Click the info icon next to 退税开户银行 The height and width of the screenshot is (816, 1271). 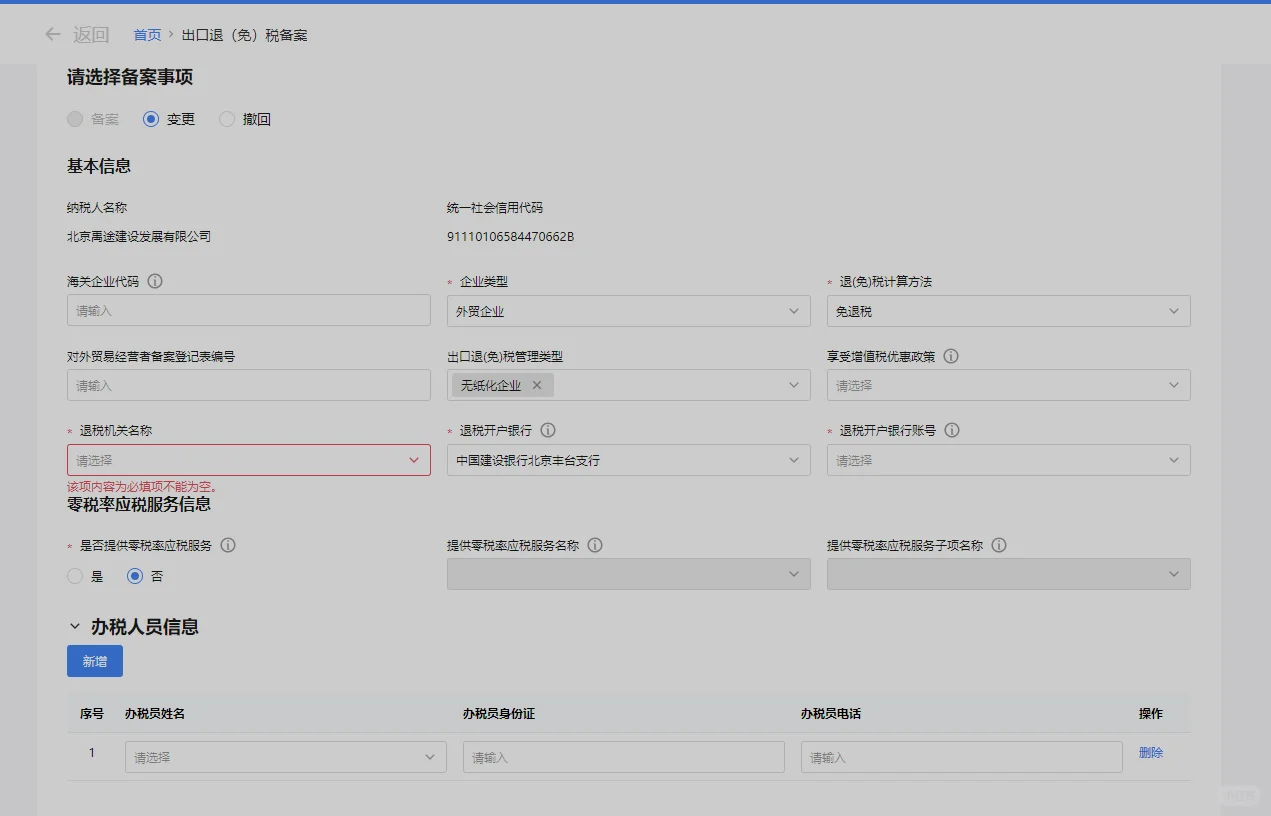coord(547,430)
